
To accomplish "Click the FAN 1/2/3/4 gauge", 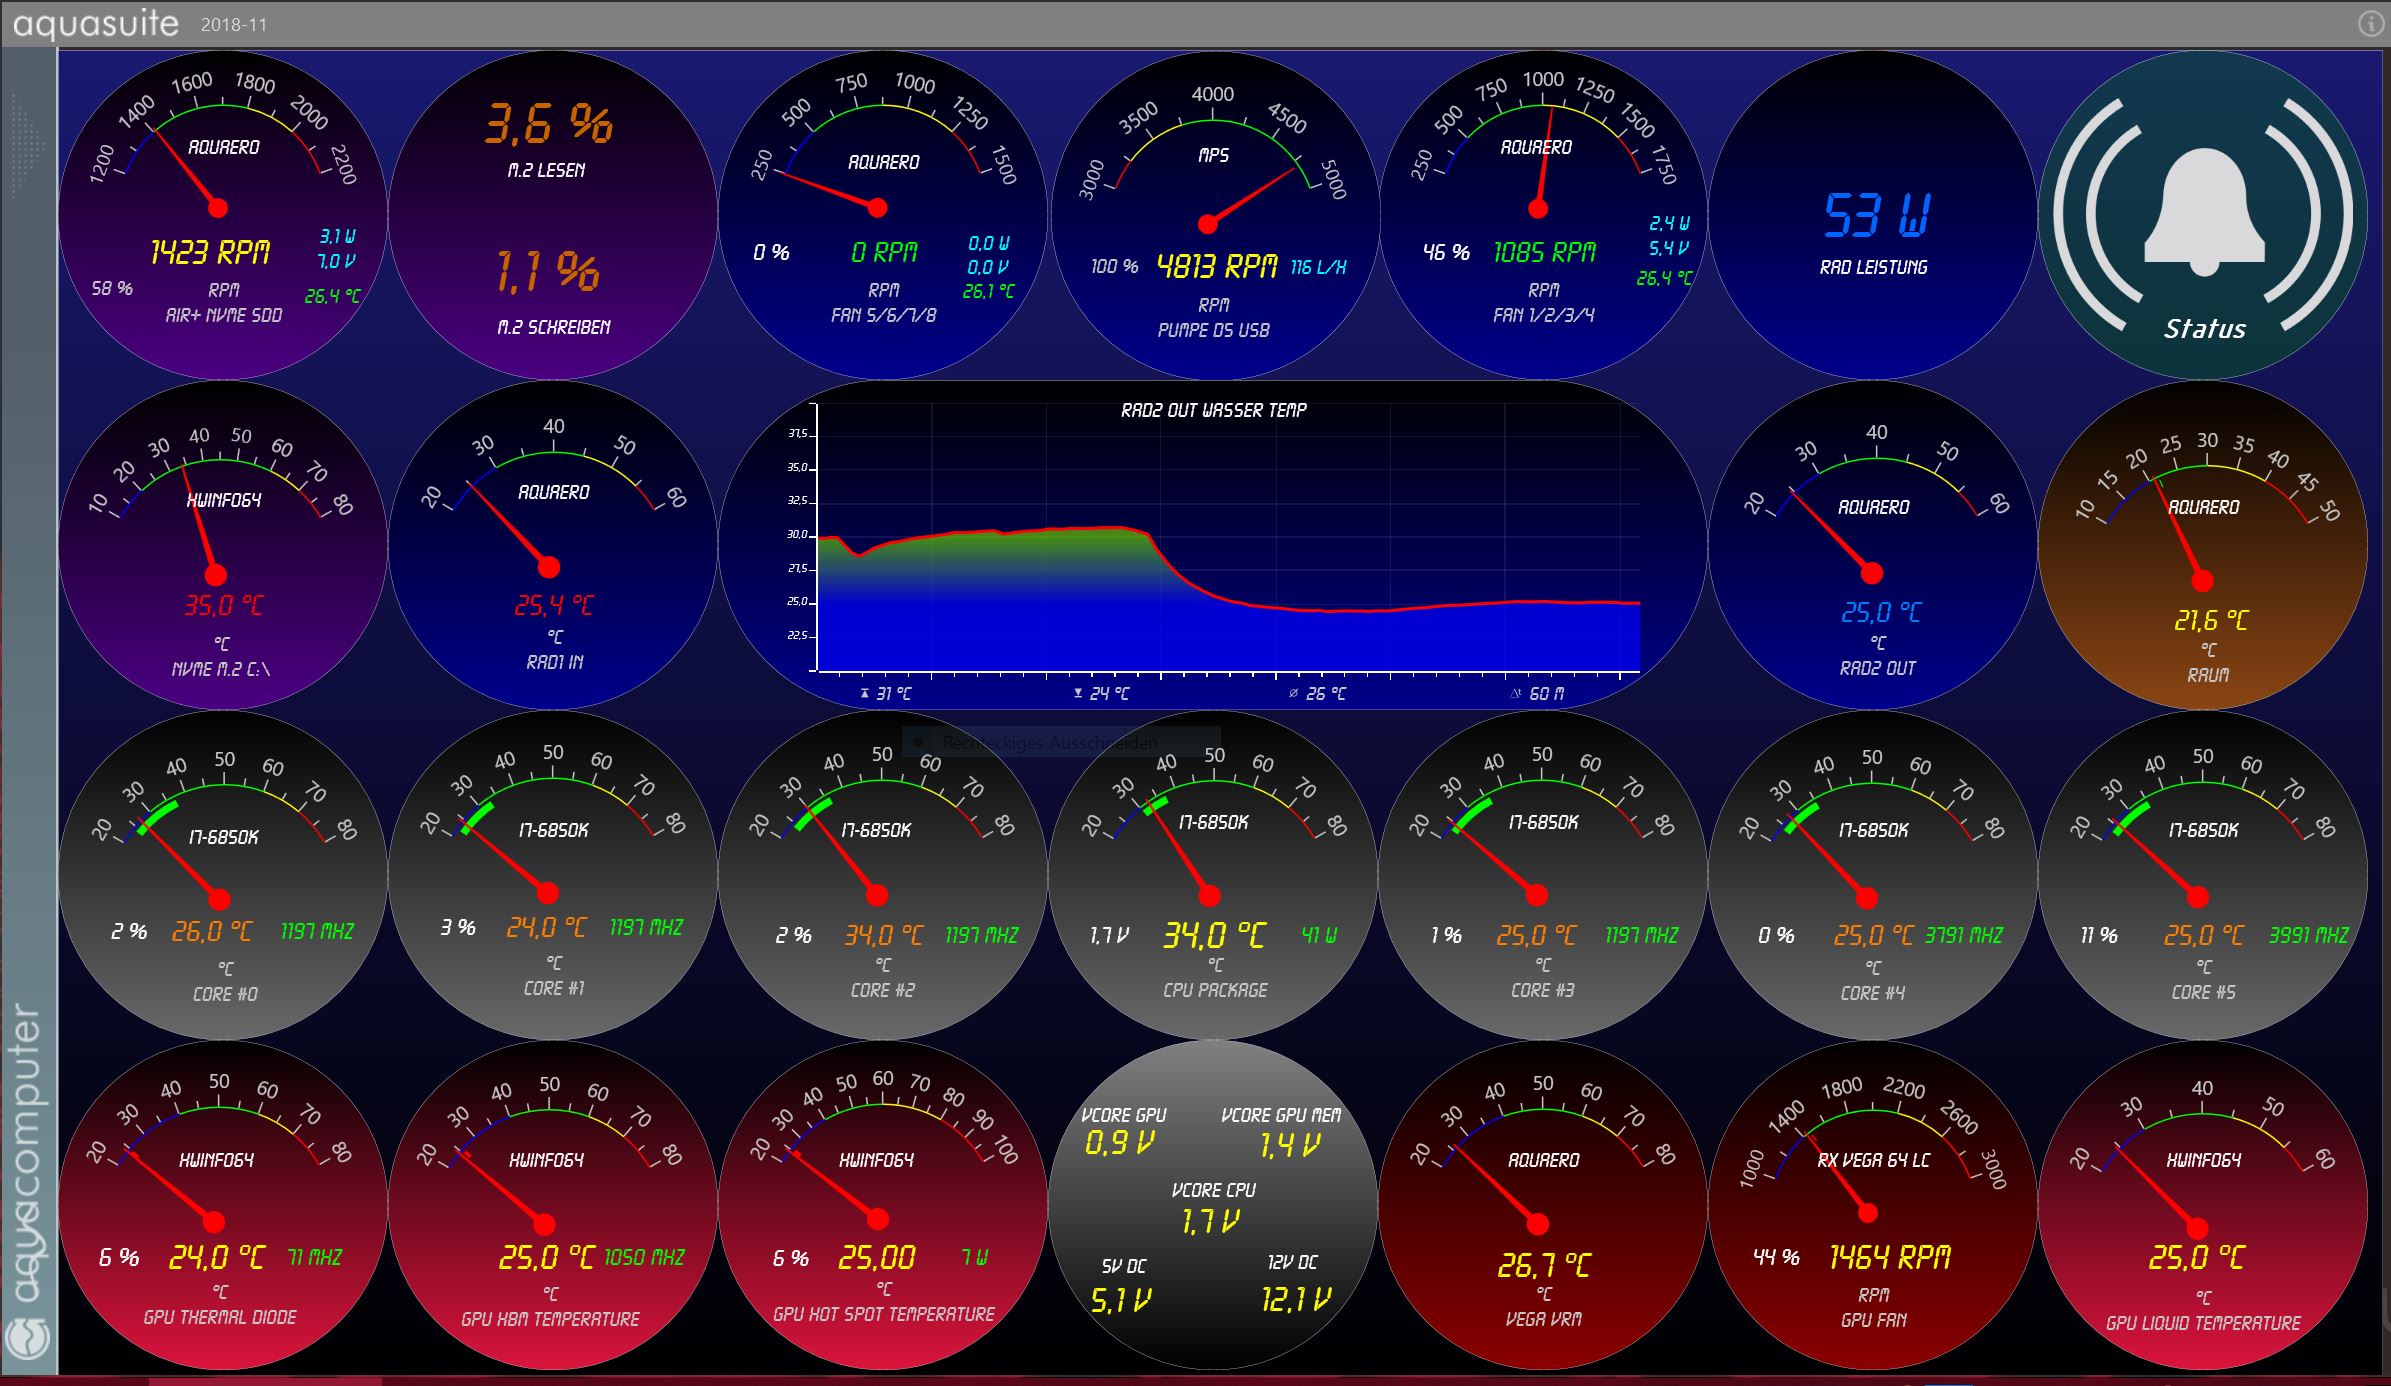I will (1543, 215).
